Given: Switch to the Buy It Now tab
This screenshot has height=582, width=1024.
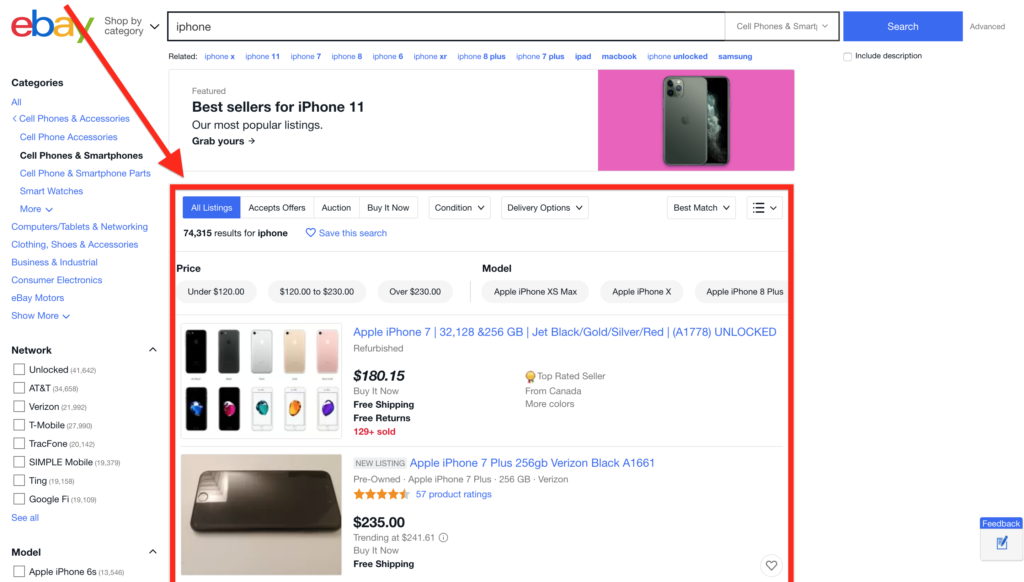Looking at the screenshot, I should (x=388, y=208).
